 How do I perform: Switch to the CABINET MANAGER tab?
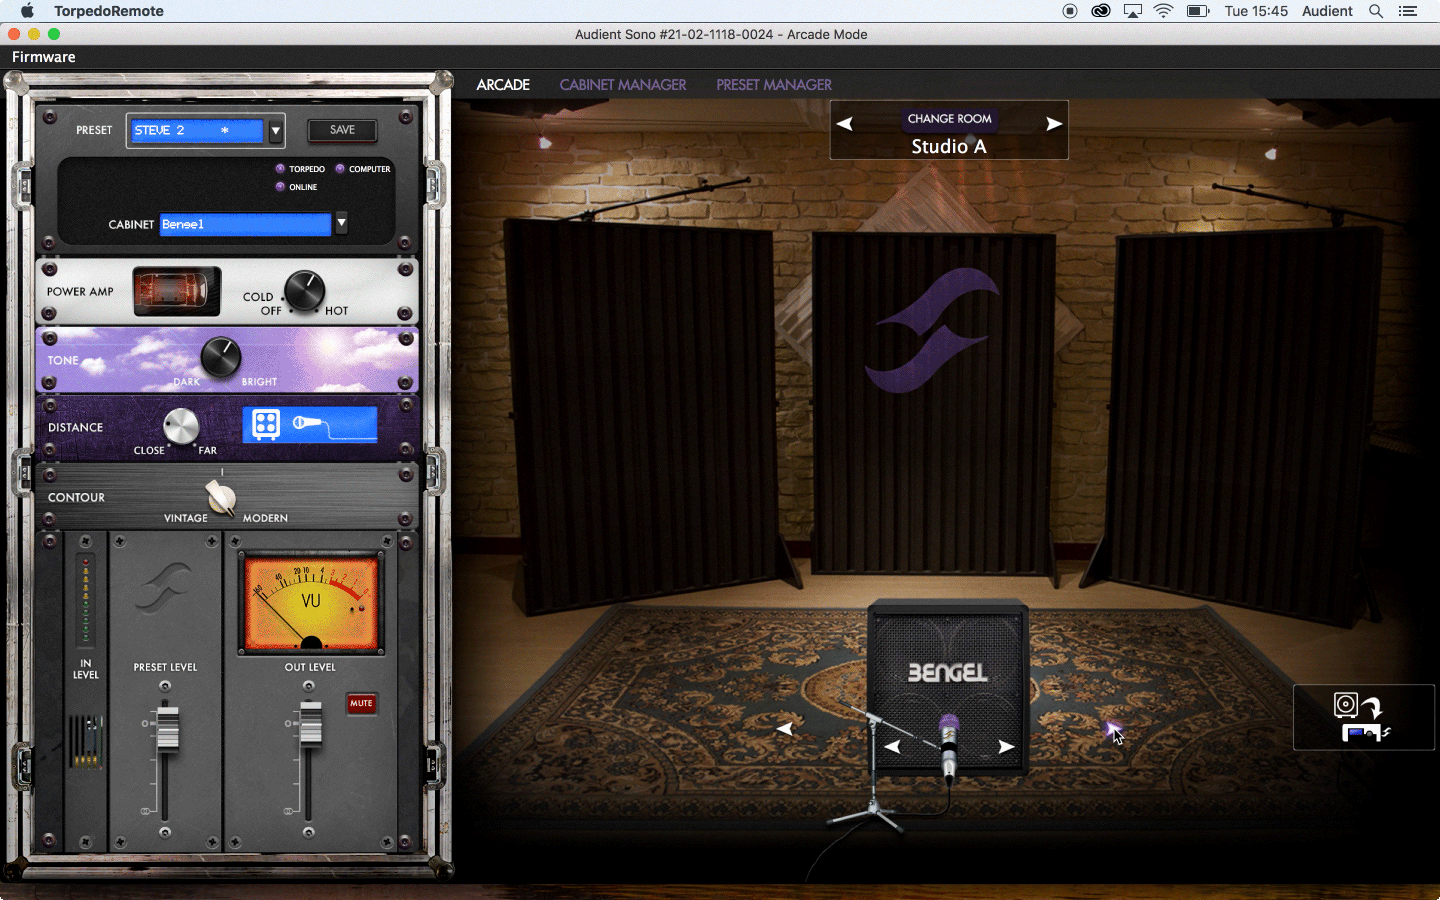pyautogui.click(x=623, y=85)
